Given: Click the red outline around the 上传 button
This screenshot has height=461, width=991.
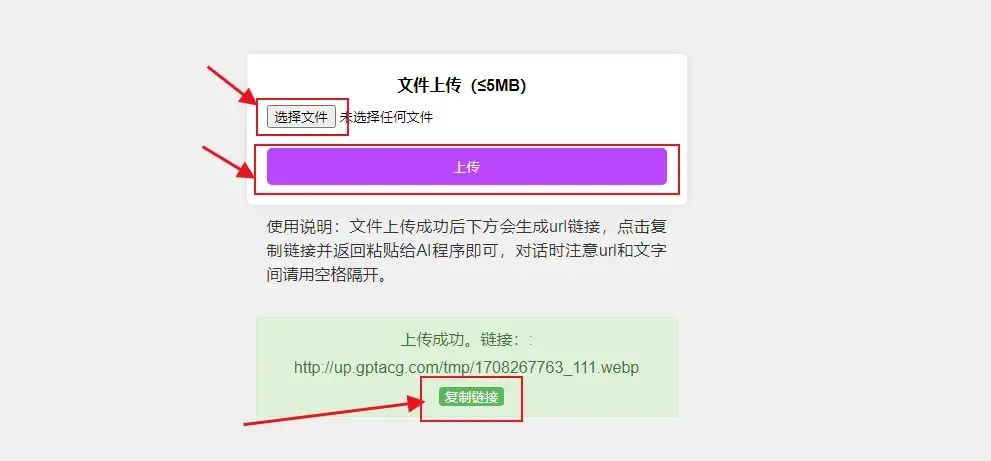Looking at the screenshot, I should (x=466, y=145).
